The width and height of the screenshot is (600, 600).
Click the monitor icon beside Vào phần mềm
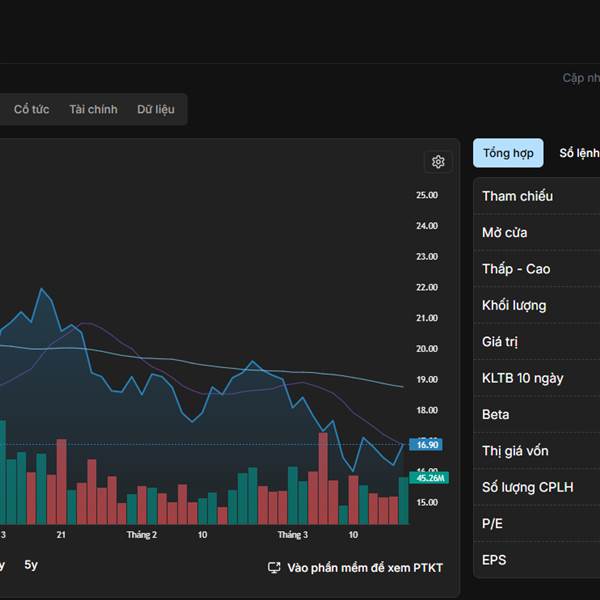tap(274, 568)
